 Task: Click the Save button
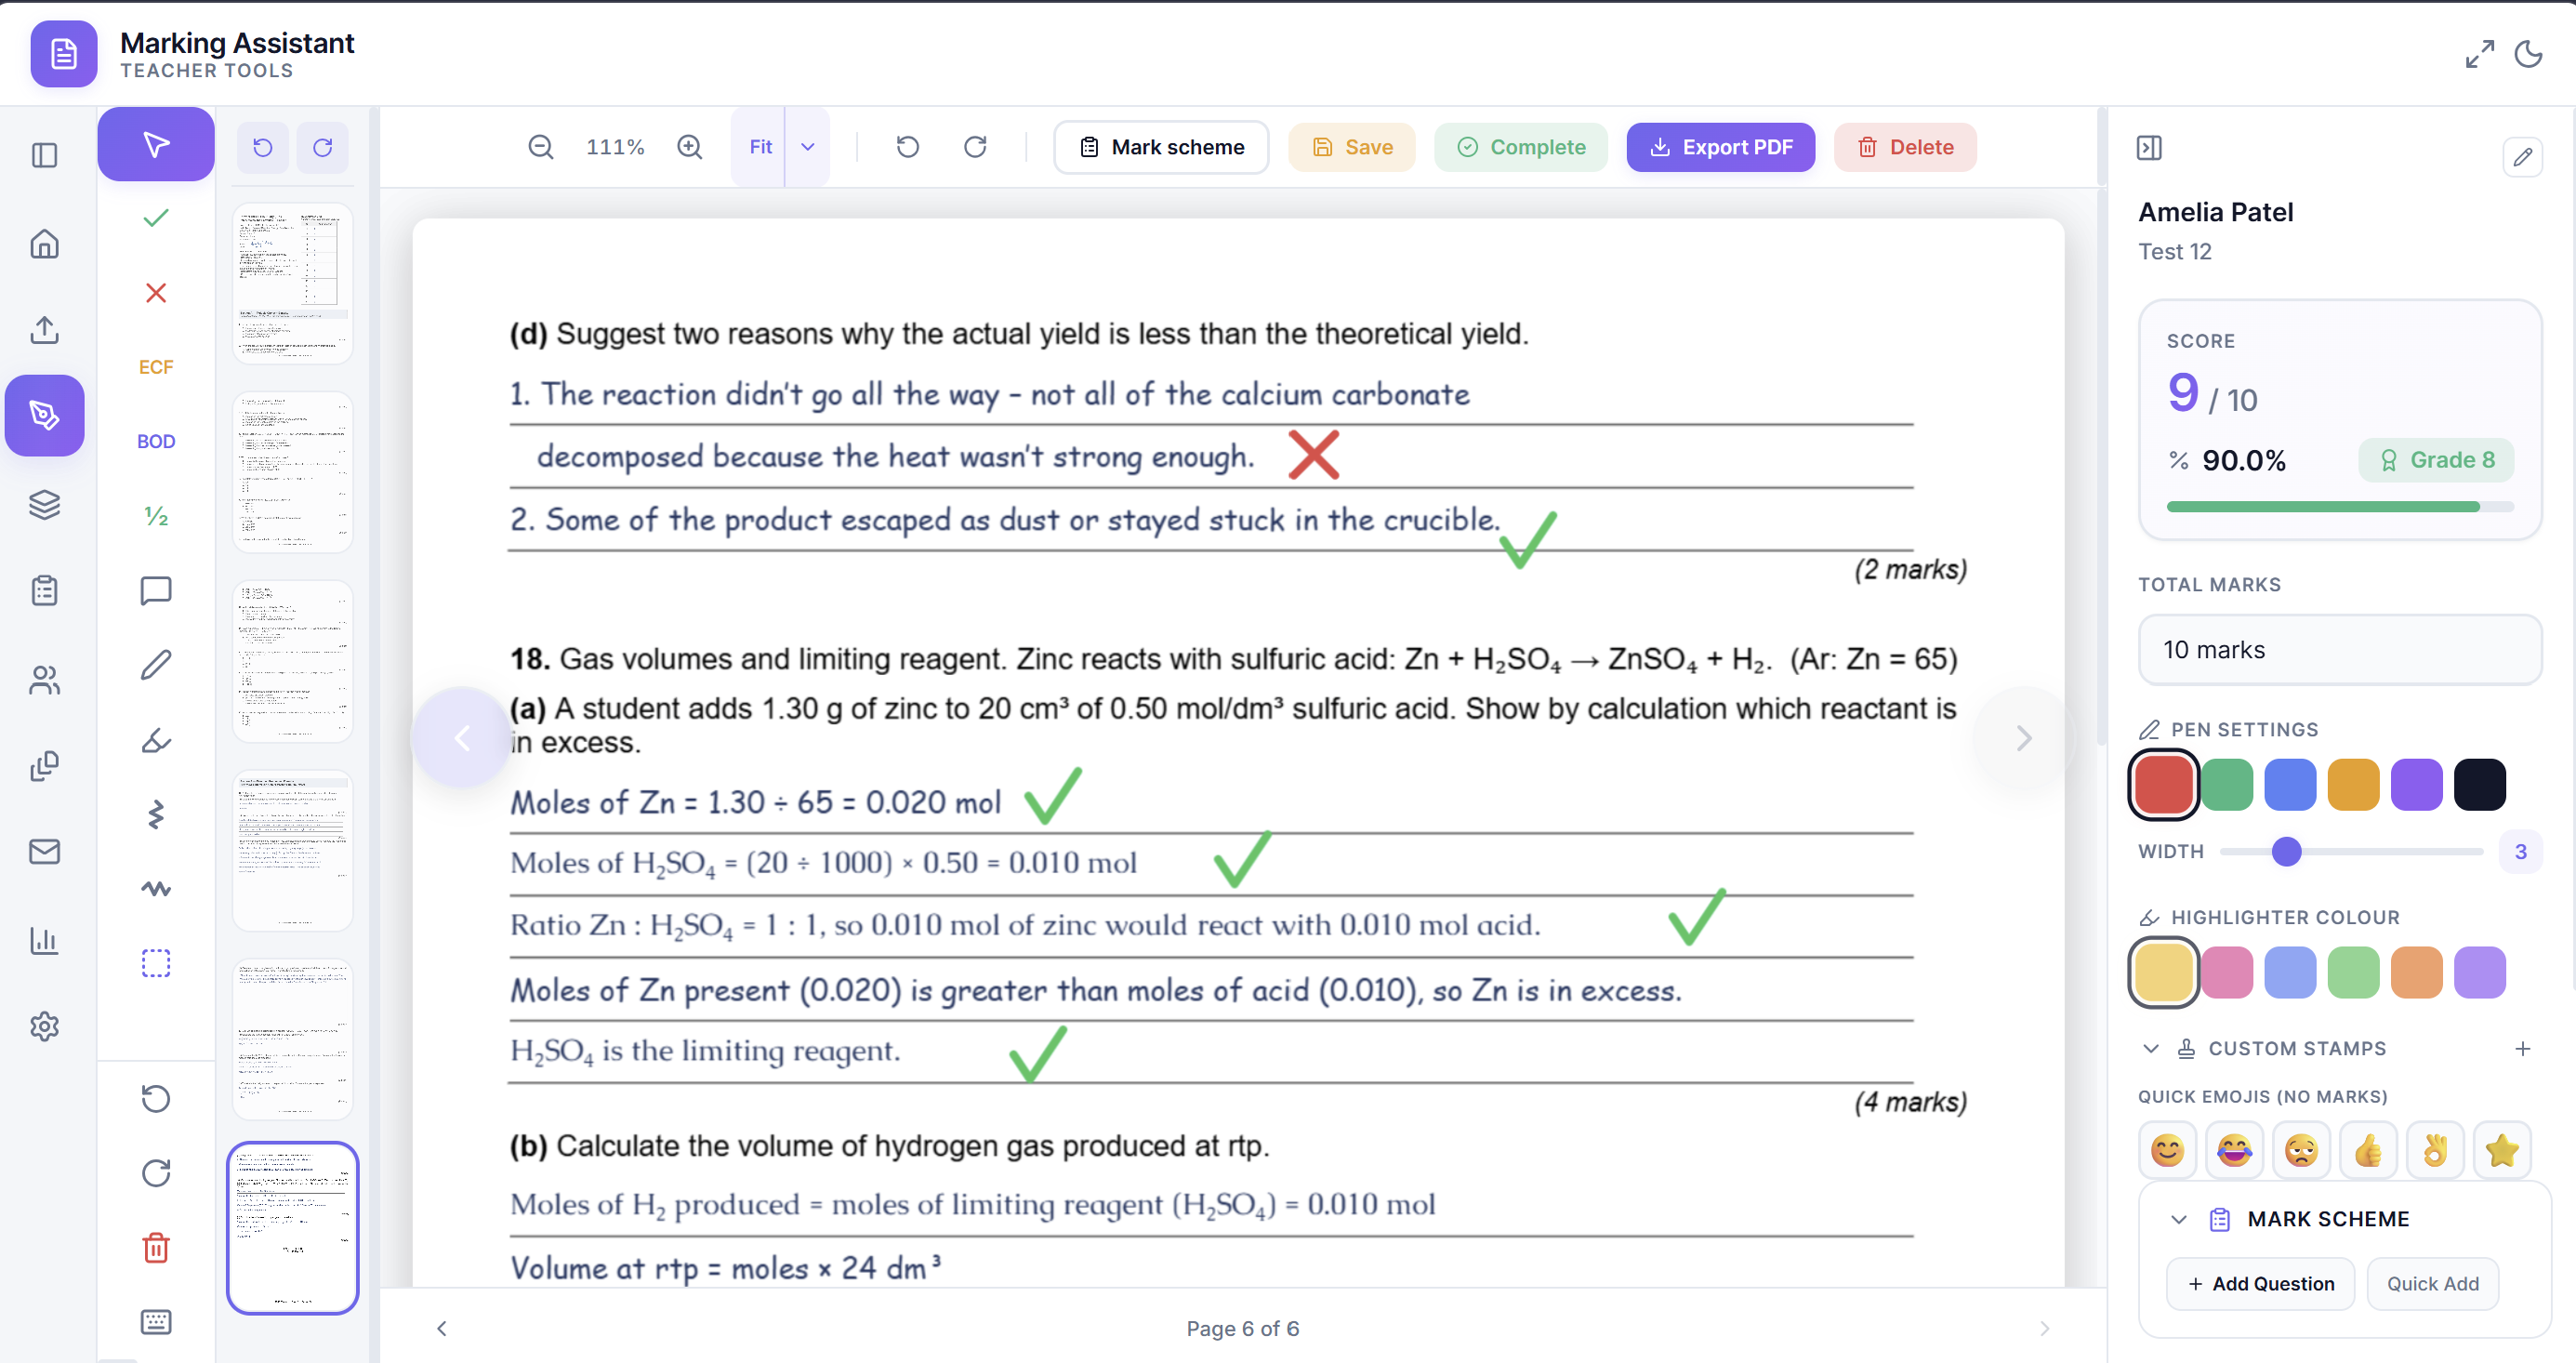coord(1351,147)
